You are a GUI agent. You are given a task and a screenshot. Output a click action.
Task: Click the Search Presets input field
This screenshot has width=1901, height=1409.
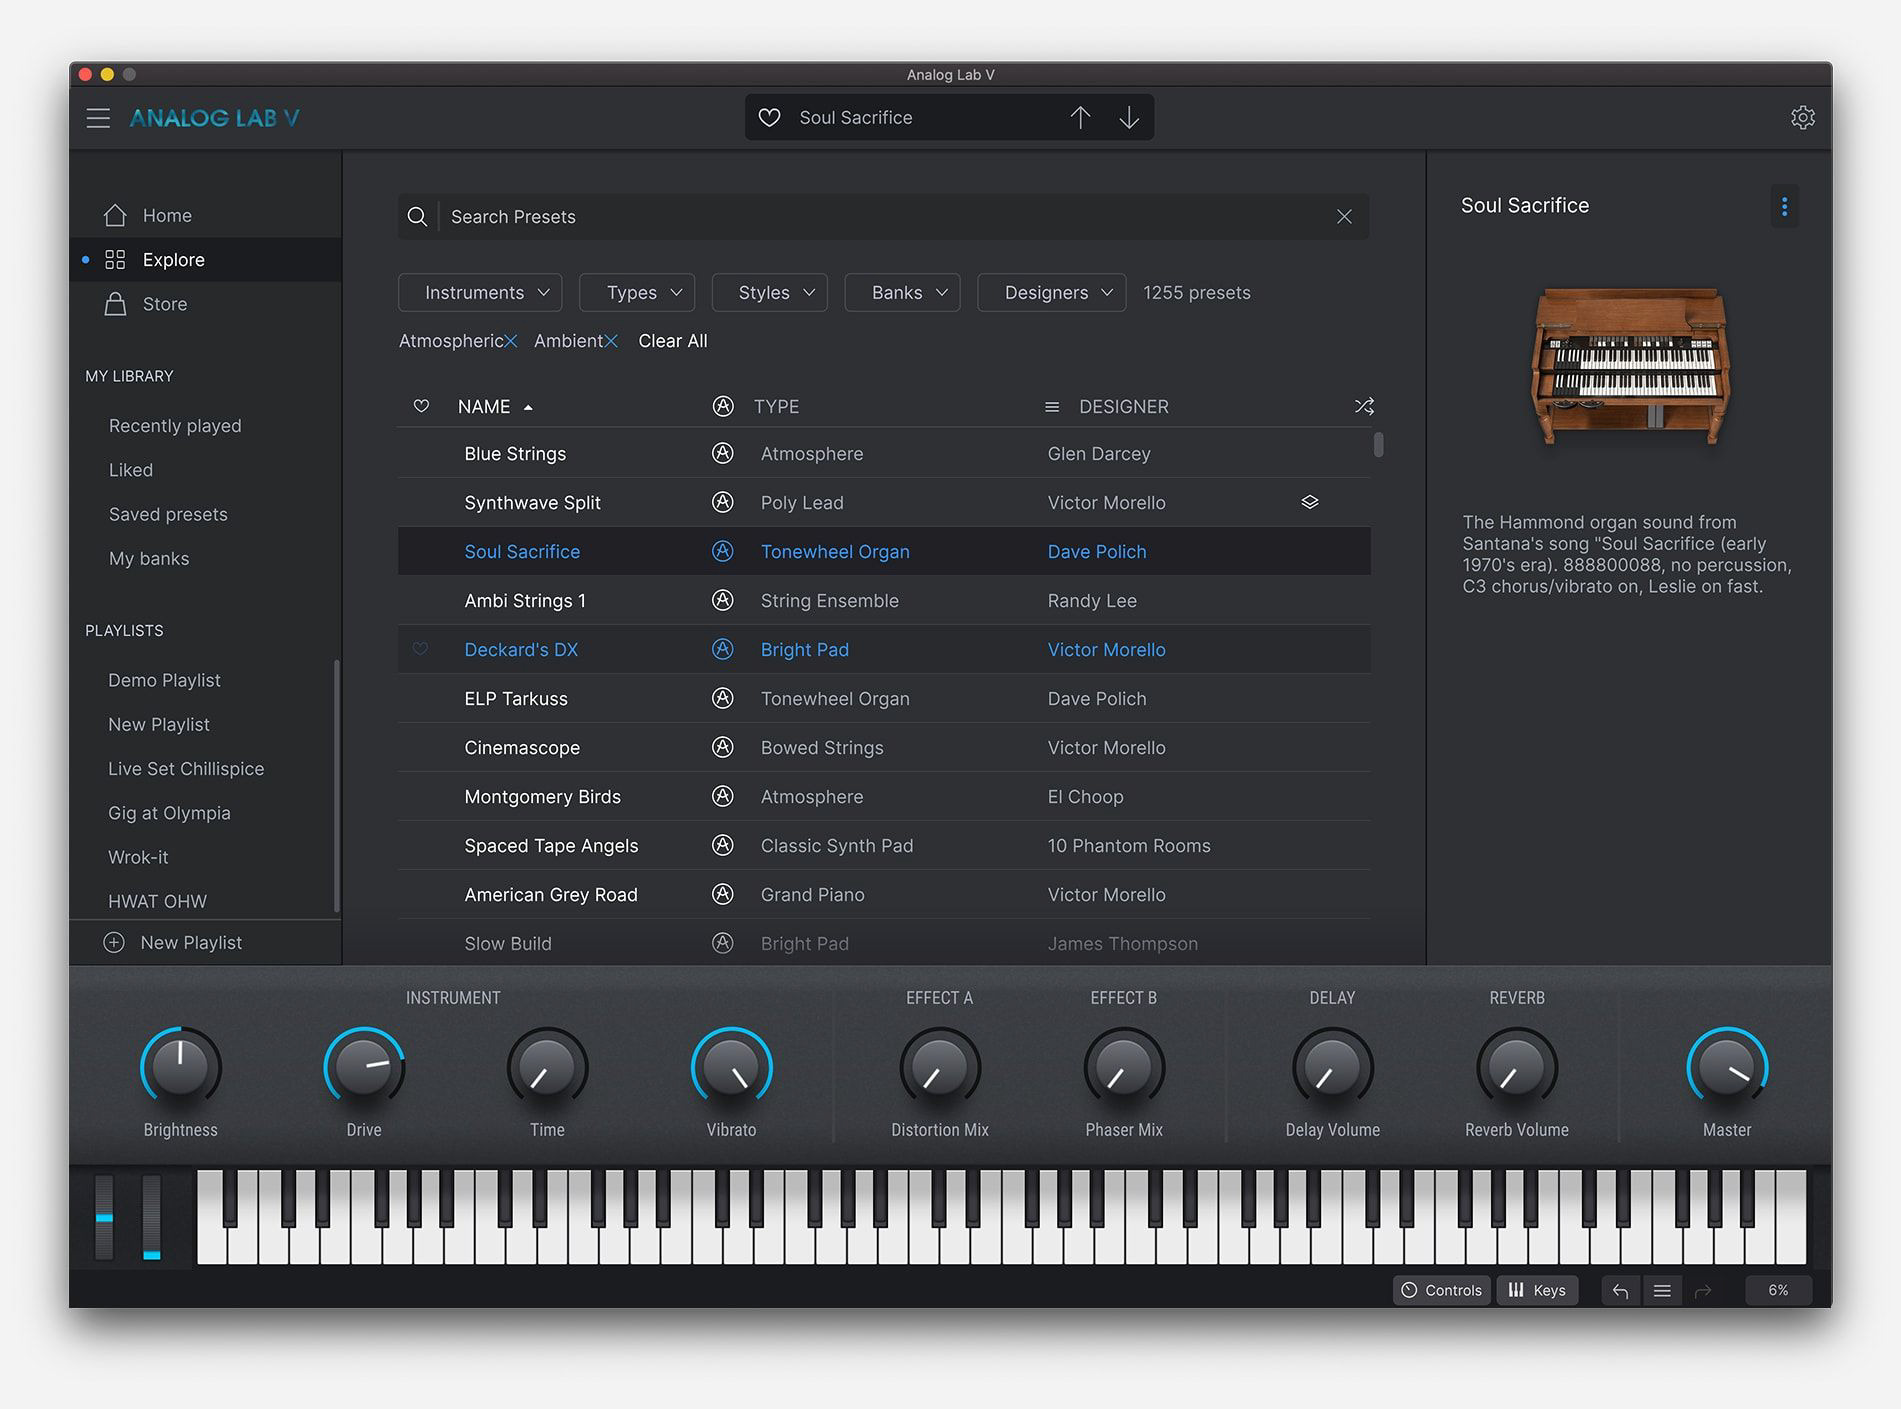click(x=884, y=217)
